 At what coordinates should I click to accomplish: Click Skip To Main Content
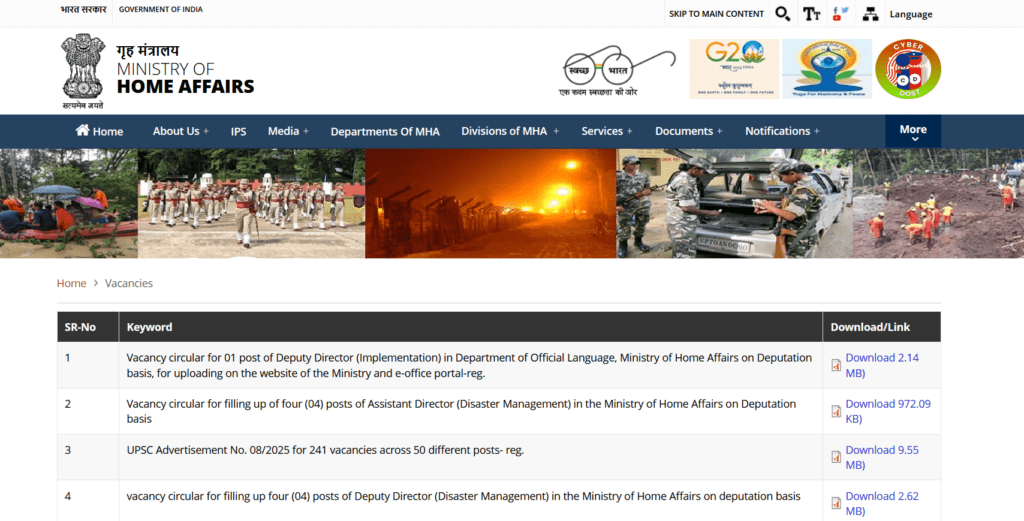point(716,14)
